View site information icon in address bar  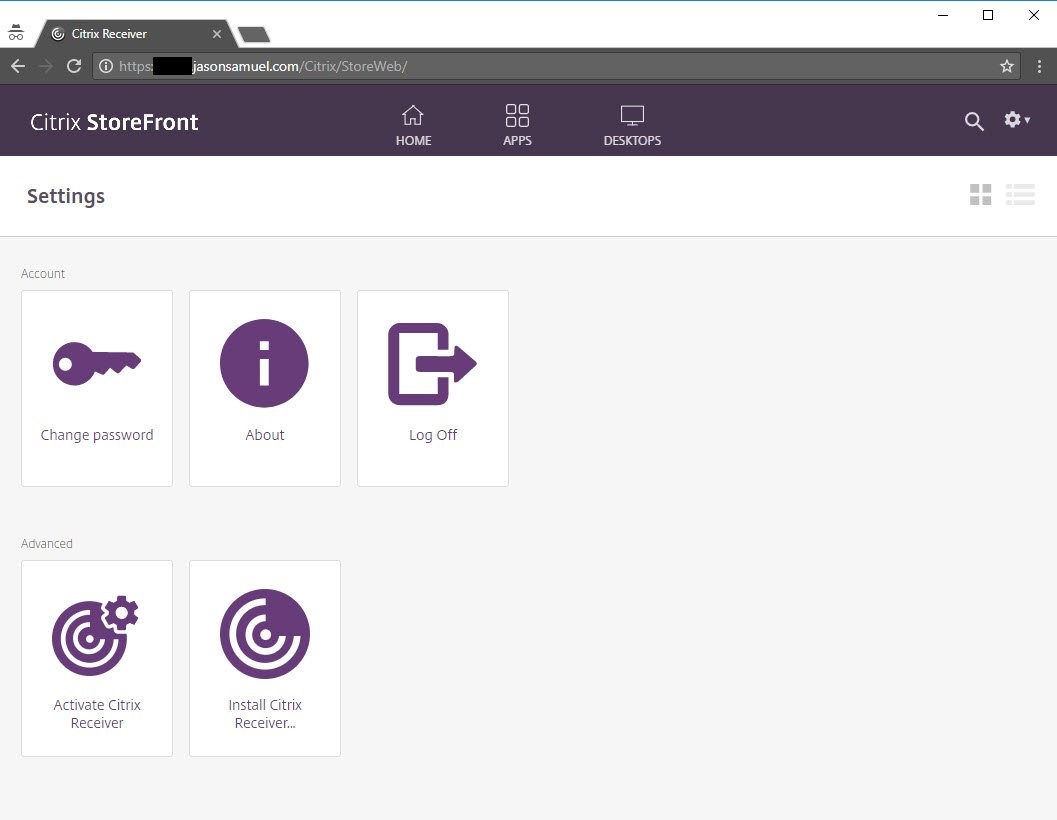pos(106,66)
